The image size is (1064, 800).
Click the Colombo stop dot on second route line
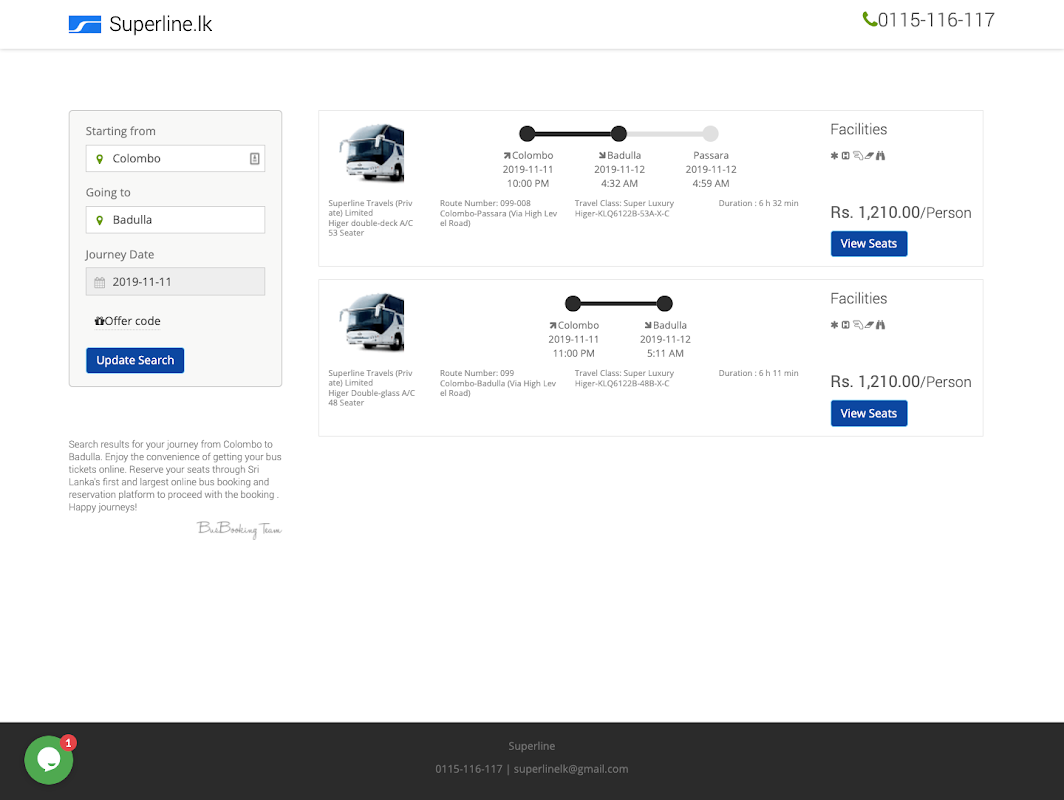point(573,303)
